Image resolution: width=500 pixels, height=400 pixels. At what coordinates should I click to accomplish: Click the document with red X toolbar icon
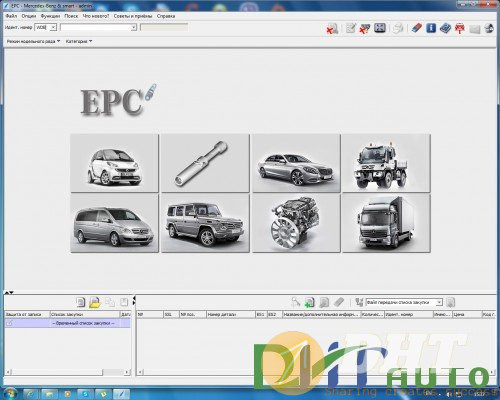pyautogui.click(x=332, y=29)
